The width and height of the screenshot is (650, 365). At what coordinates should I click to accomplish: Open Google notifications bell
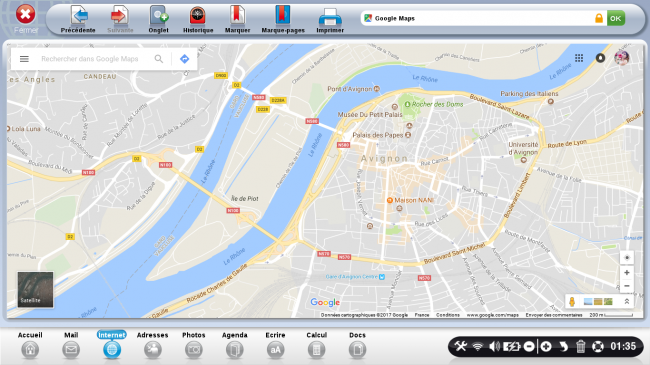point(600,58)
